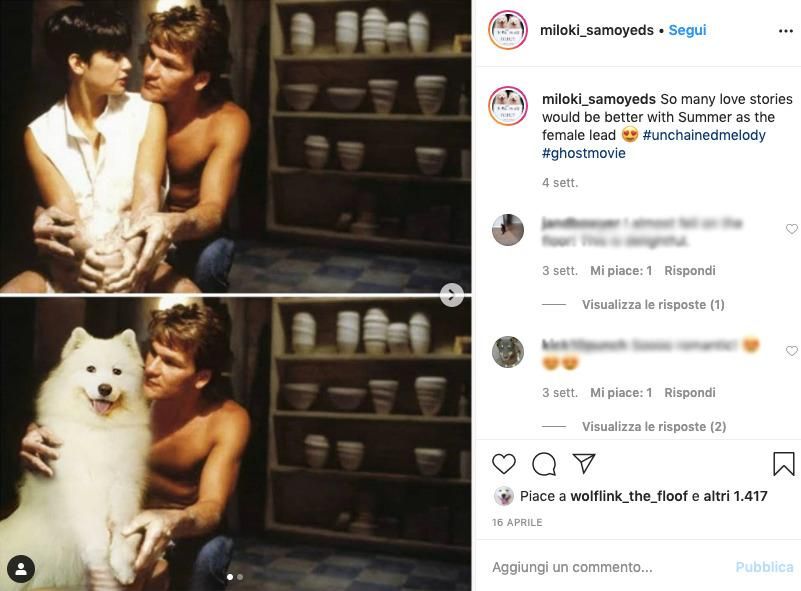801x591 pixels.
Task: Click Segui to follow miloki_samoyeds
Action: pos(687,30)
